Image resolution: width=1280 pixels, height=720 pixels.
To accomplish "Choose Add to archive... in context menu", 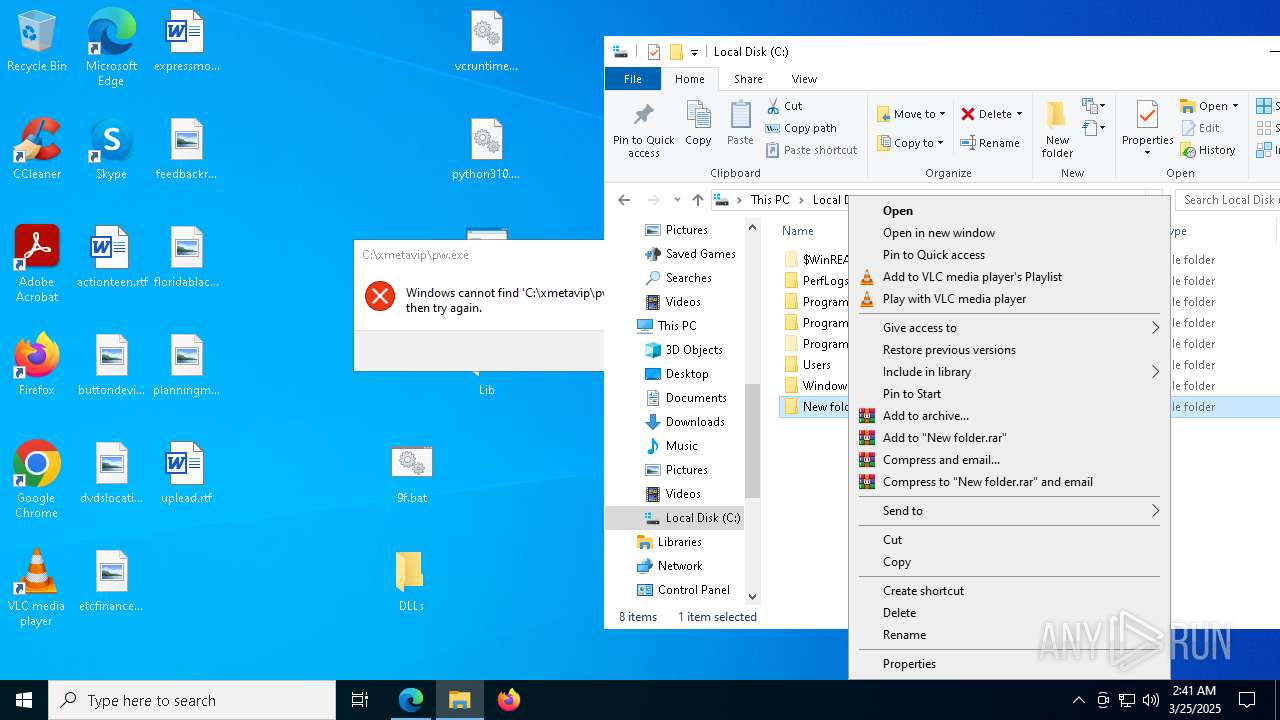I will pyautogui.click(x=1009, y=416).
